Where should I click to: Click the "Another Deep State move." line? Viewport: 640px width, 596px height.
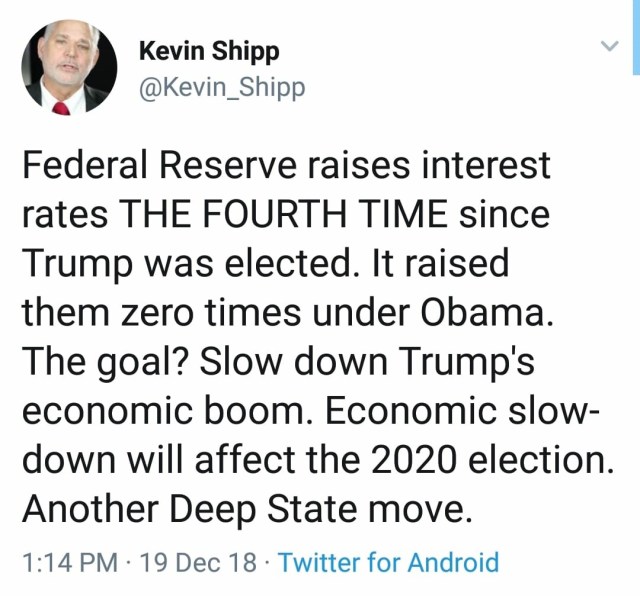(246, 509)
